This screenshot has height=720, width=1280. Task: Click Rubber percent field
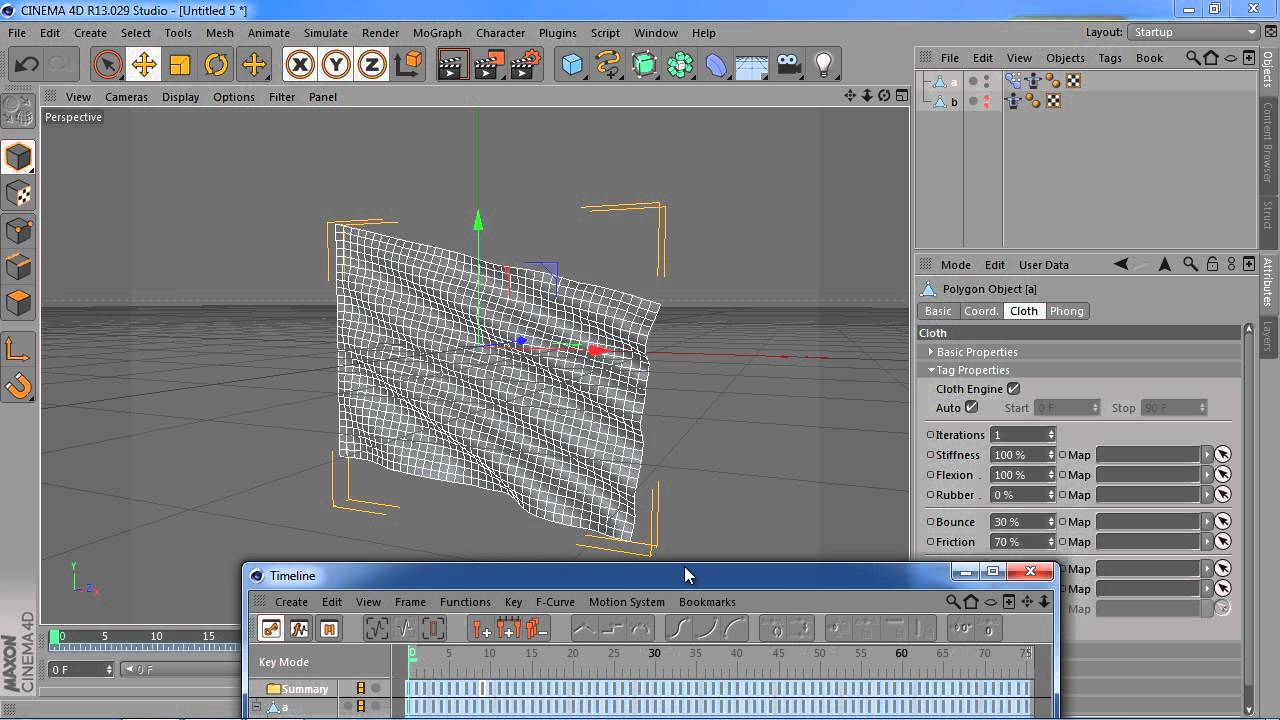tap(1017, 495)
